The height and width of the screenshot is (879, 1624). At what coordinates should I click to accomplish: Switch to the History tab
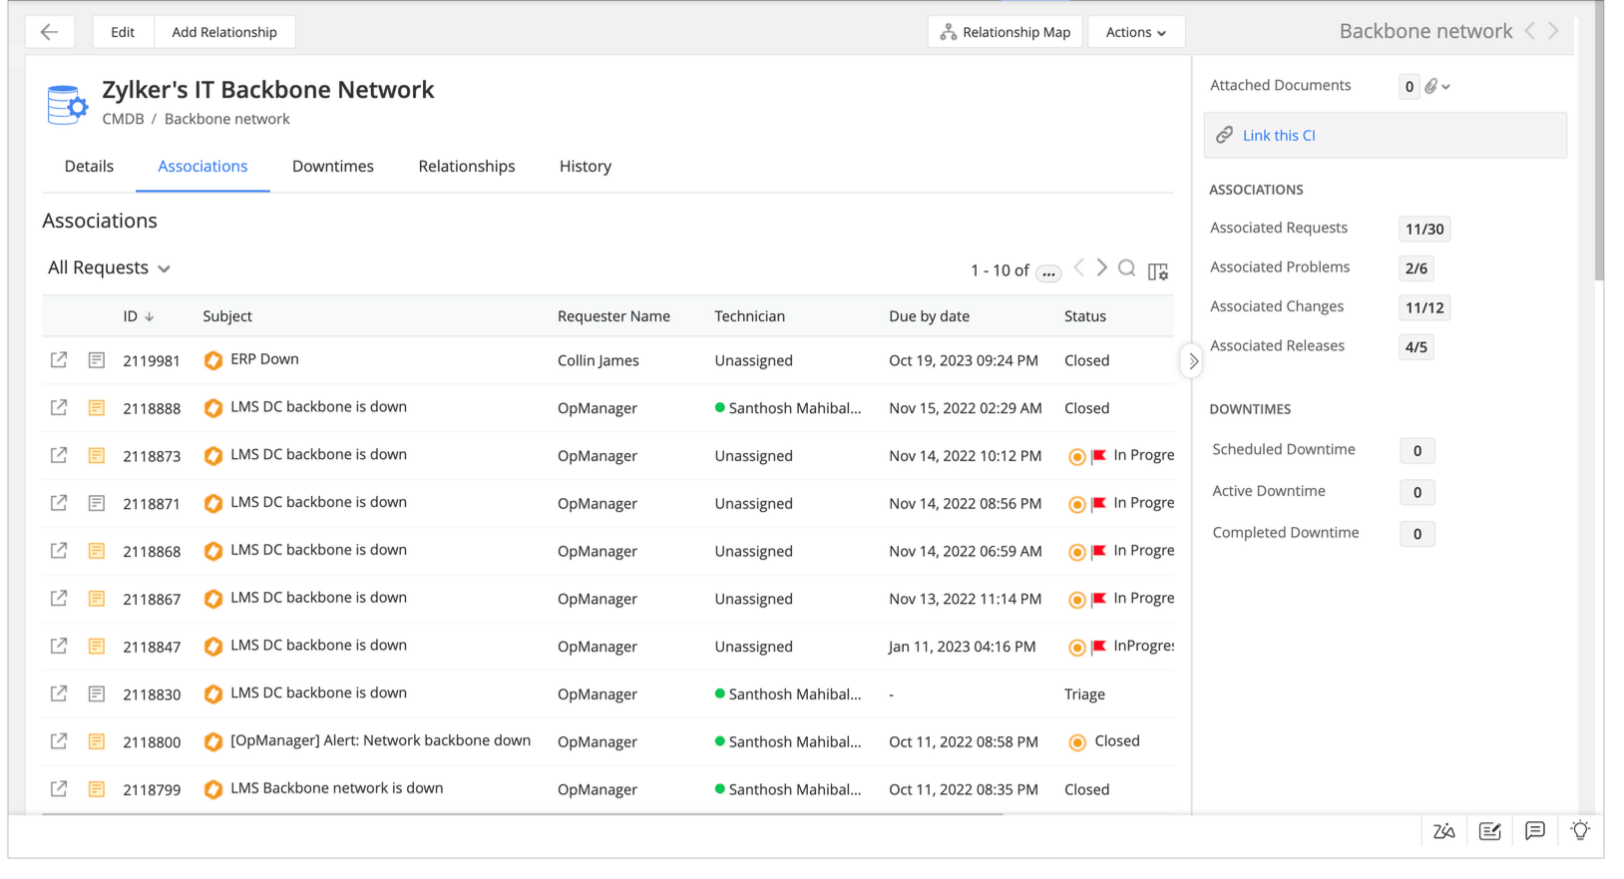[585, 166]
